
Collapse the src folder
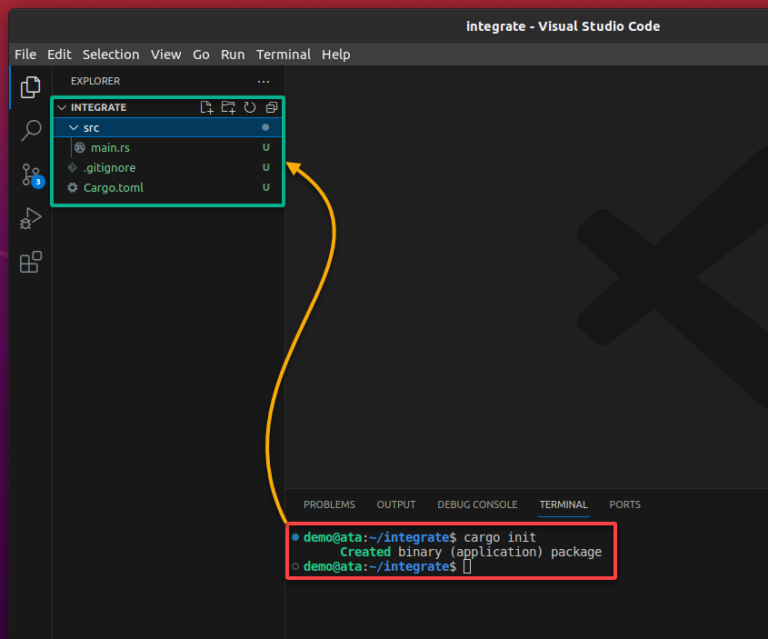point(90,128)
